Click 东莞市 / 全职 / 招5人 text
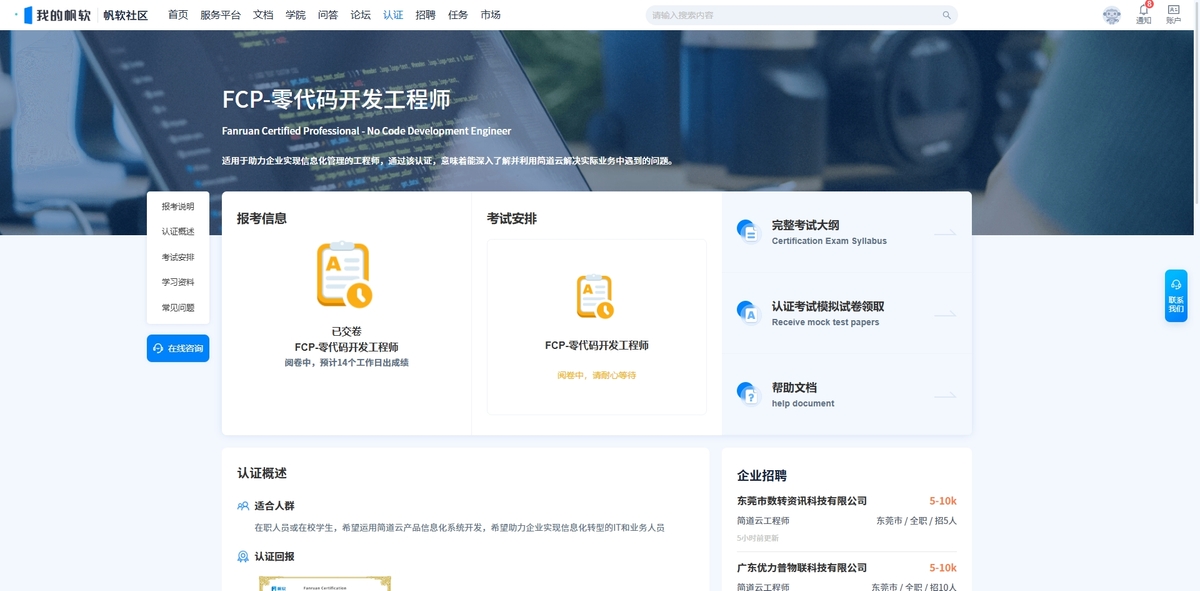 pos(917,521)
